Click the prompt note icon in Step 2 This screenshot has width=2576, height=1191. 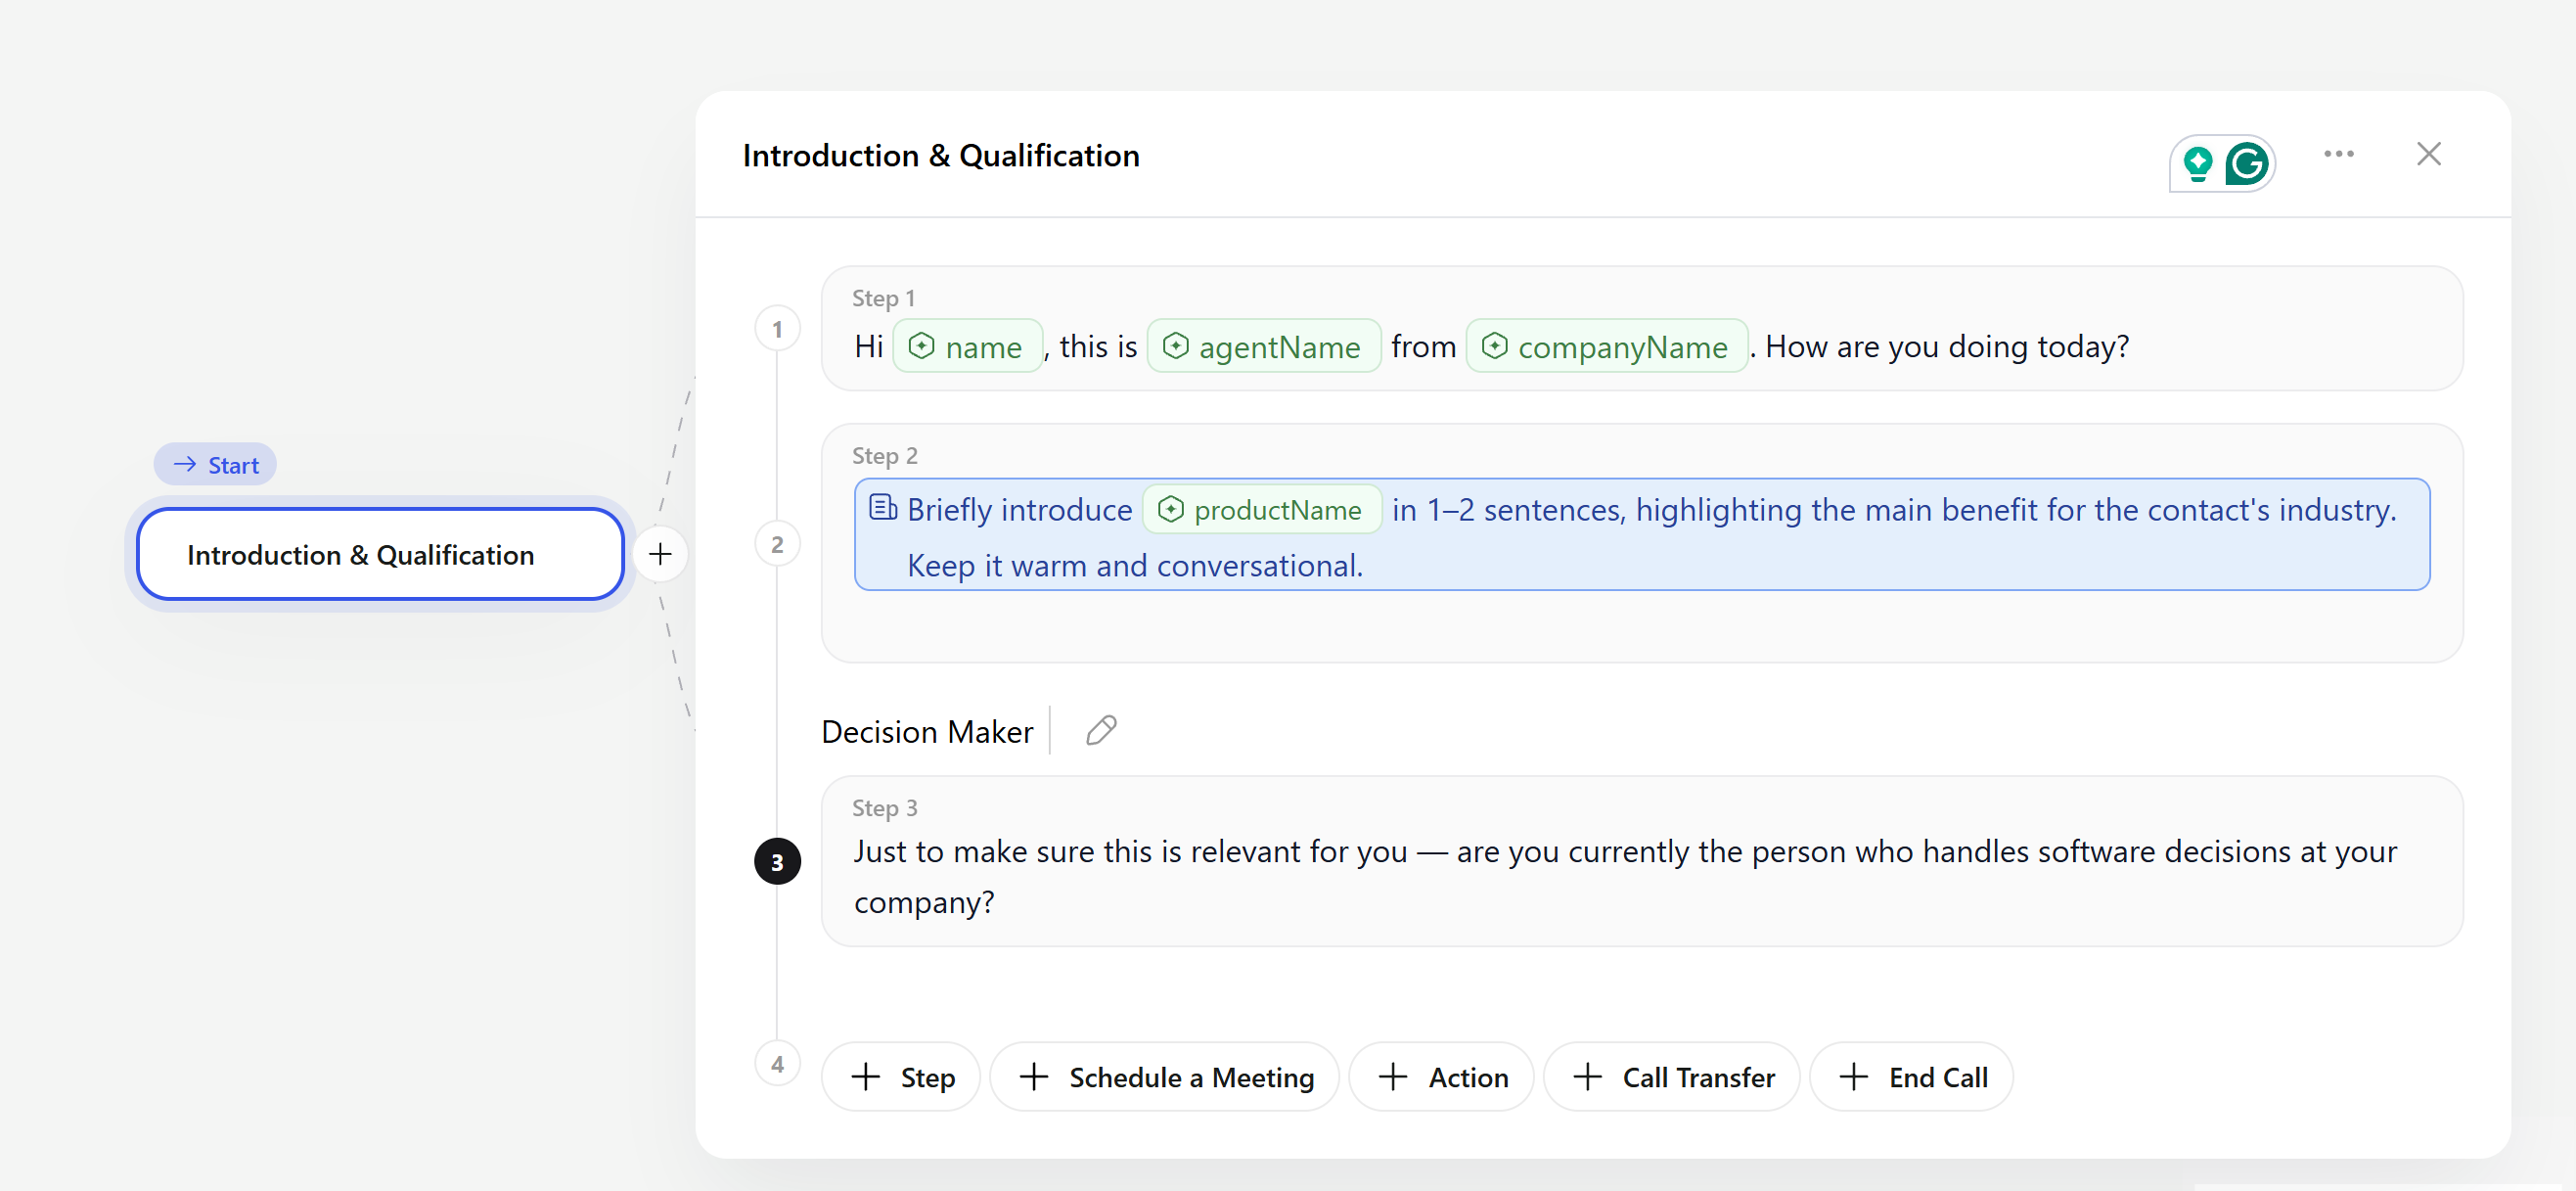(x=882, y=508)
